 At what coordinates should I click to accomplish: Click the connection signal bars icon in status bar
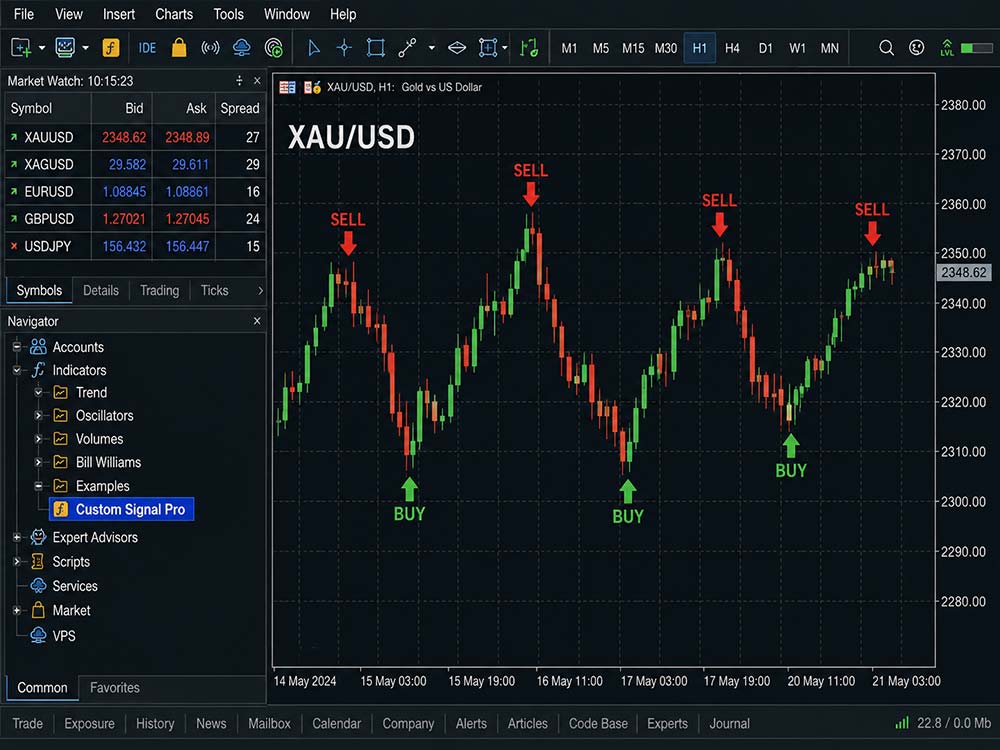point(902,723)
